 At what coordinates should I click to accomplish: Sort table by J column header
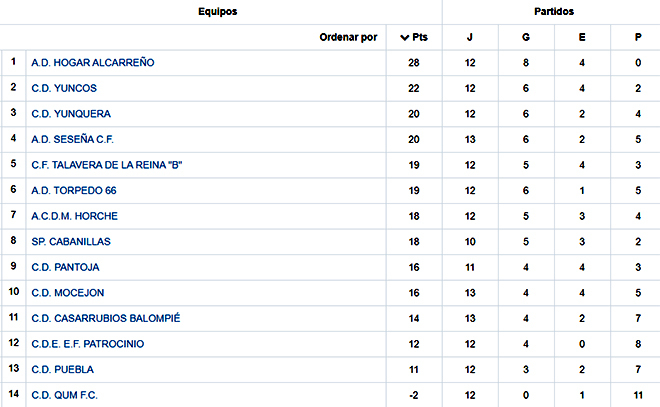click(470, 37)
